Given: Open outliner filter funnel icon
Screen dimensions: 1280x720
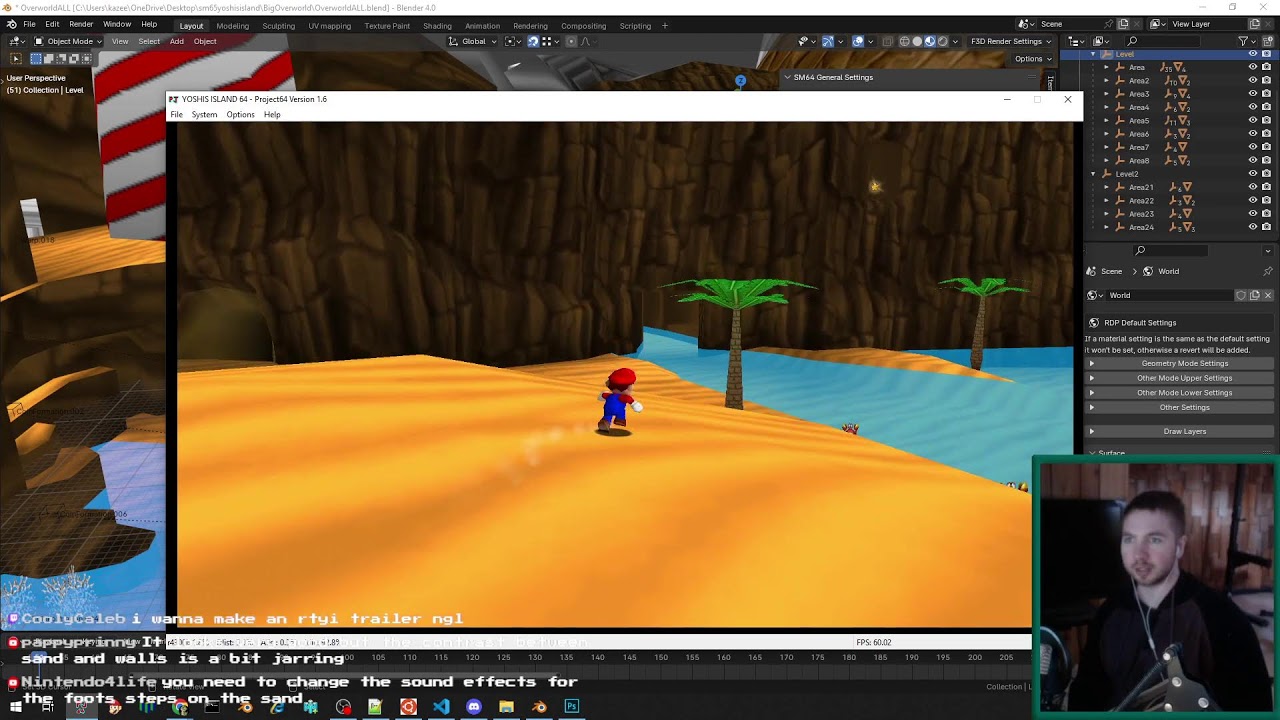Looking at the screenshot, I should point(1245,41).
